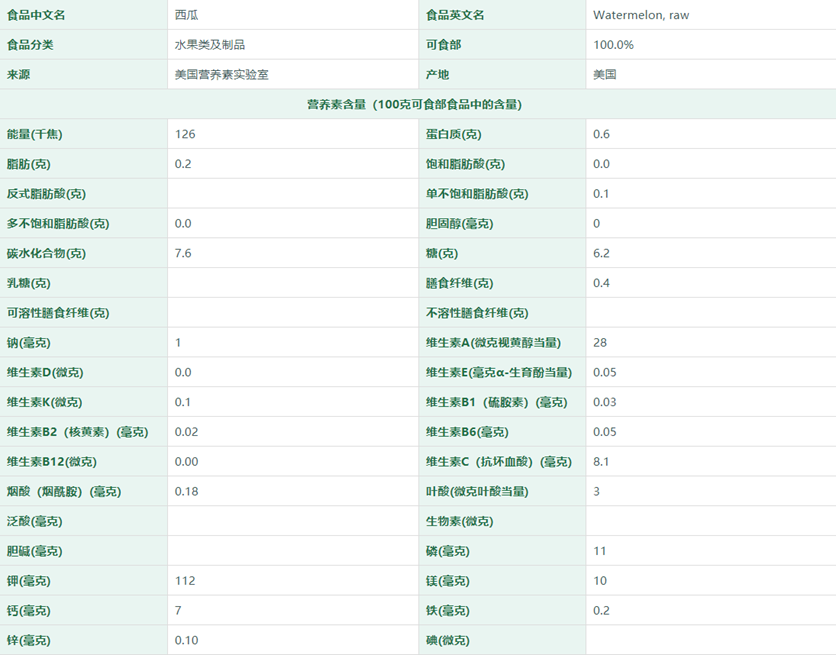The image size is (836, 655).
Task: Click the 铁(毫克) label
Action: (447, 611)
